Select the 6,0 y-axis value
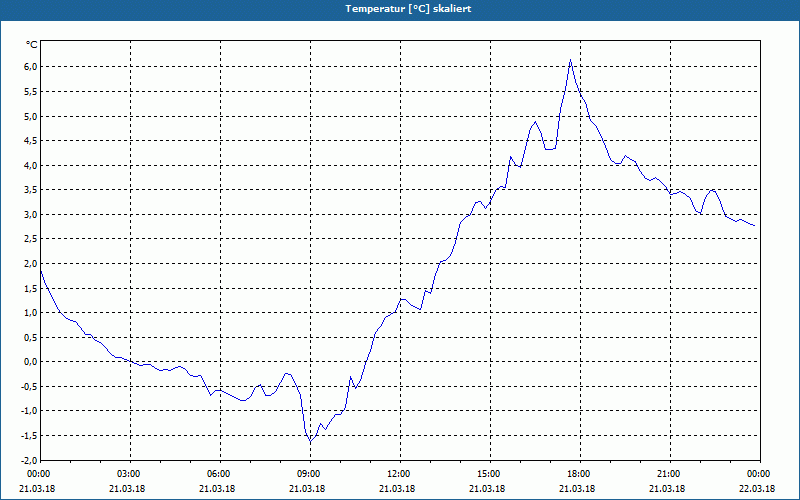 (x=30, y=67)
